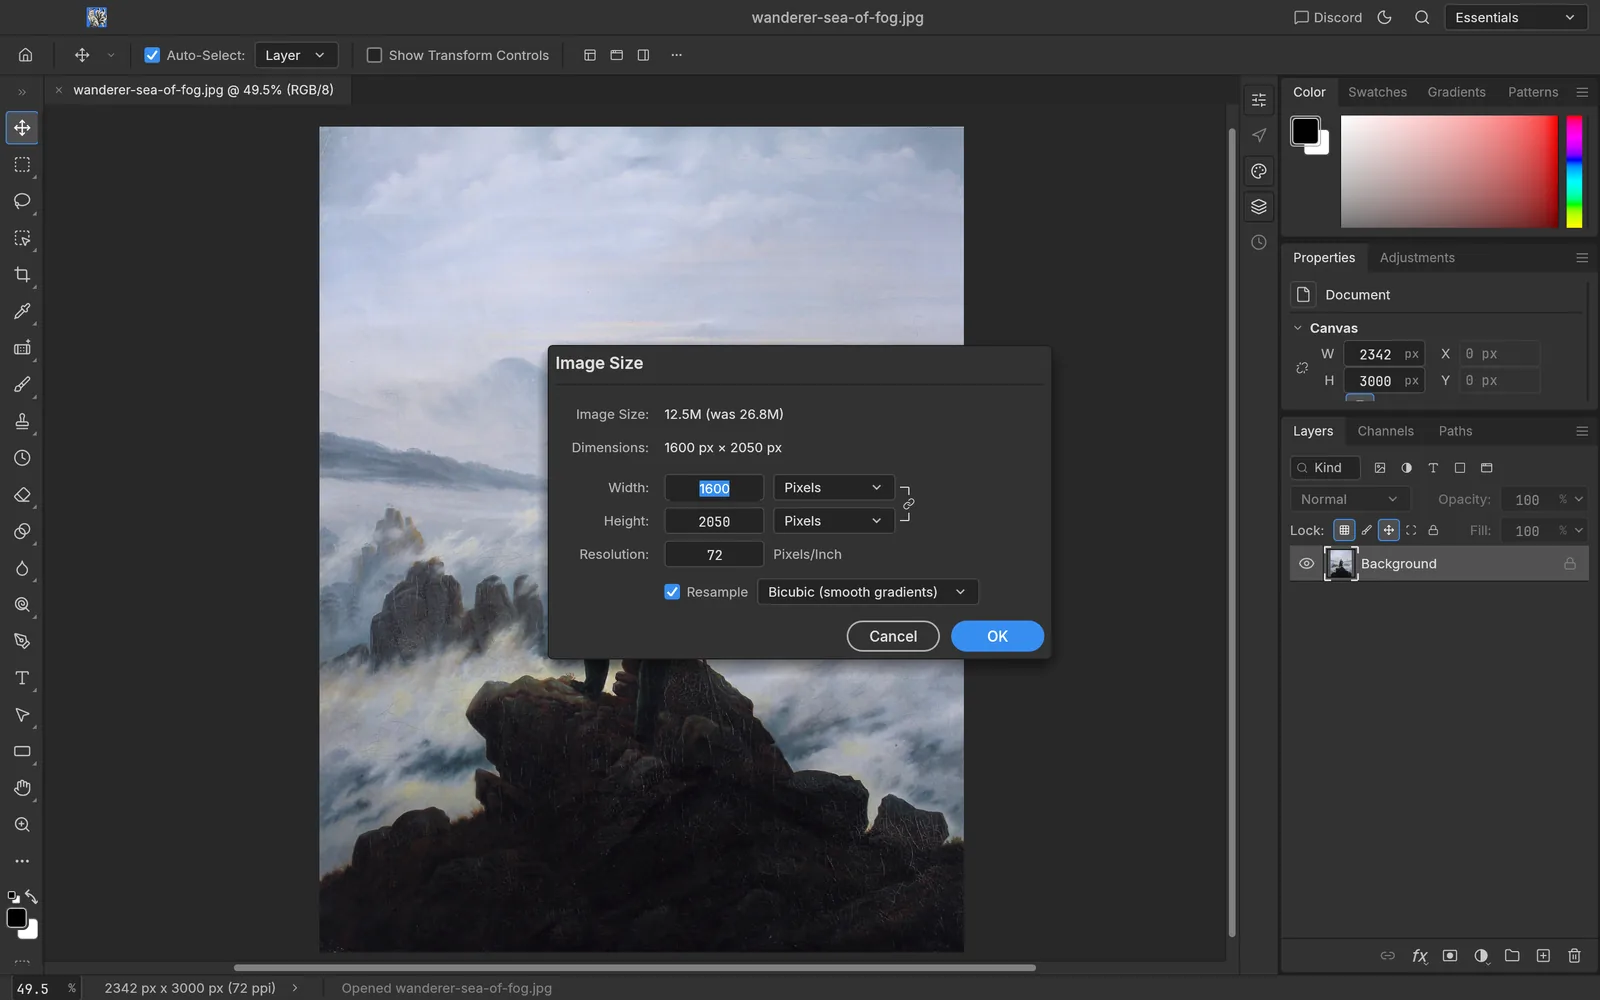This screenshot has width=1600, height=1000.
Task: Select the Zoom tool in toolbar
Action: (x=22, y=825)
